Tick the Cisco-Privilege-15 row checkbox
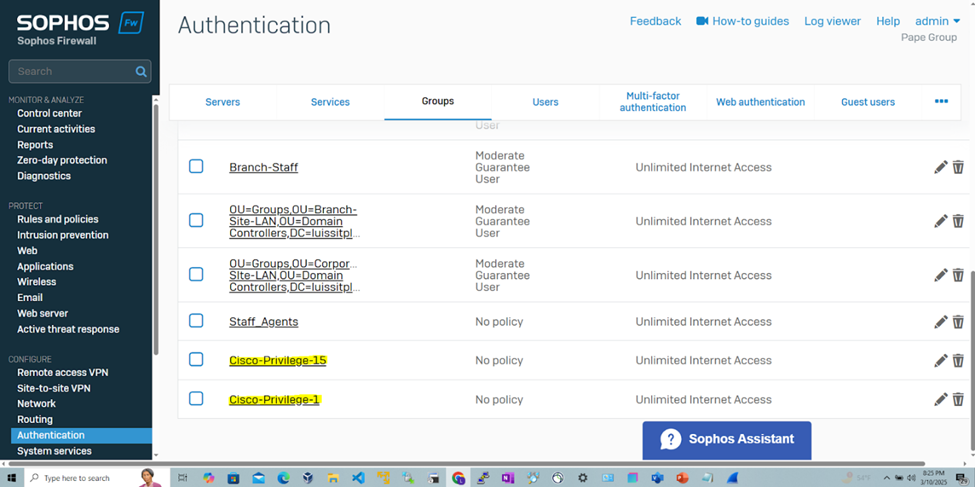This screenshot has width=975, height=487. (x=196, y=359)
